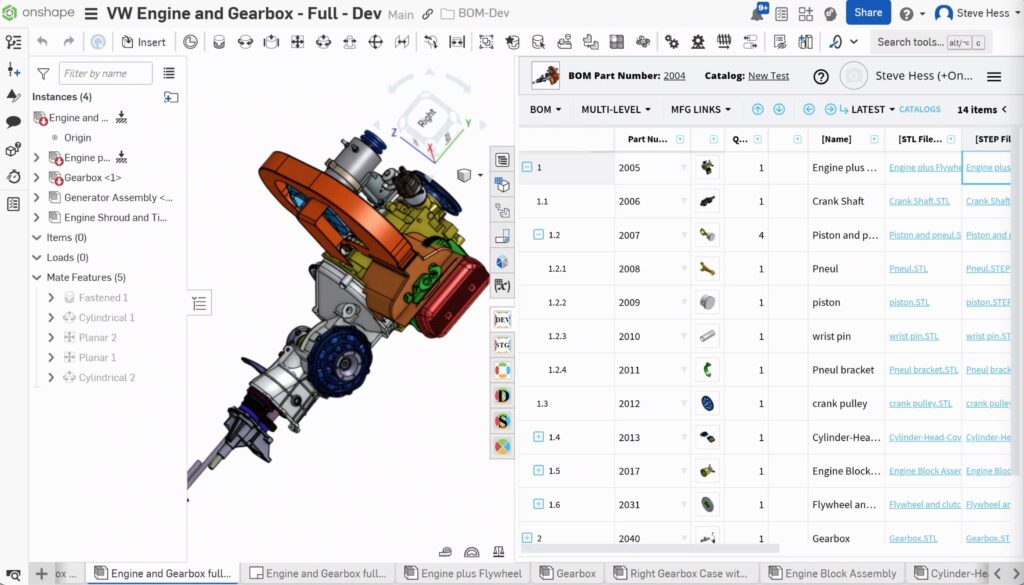The image size is (1024, 585).
Task: Collapse the Loads (0) section
Action: click(x=37, y=257)
